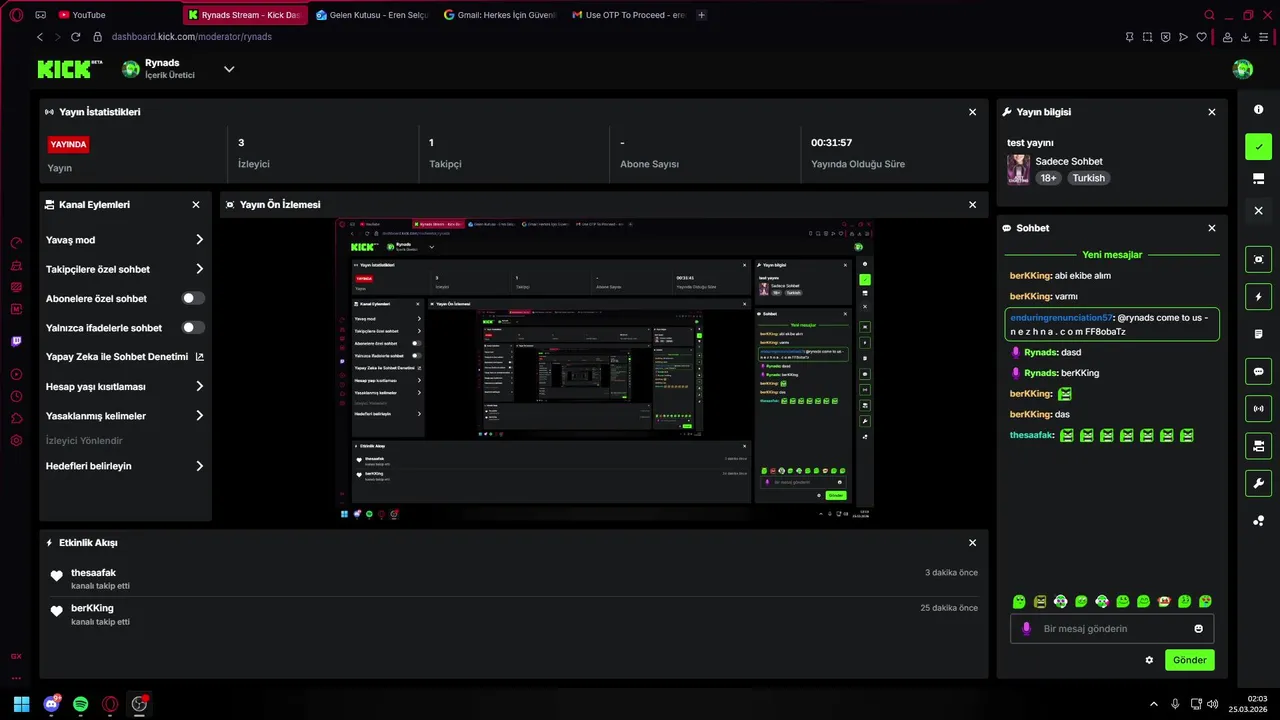
Task: Toggle stream statistics broadcast widget icon
Action: tap(1258, 408)
